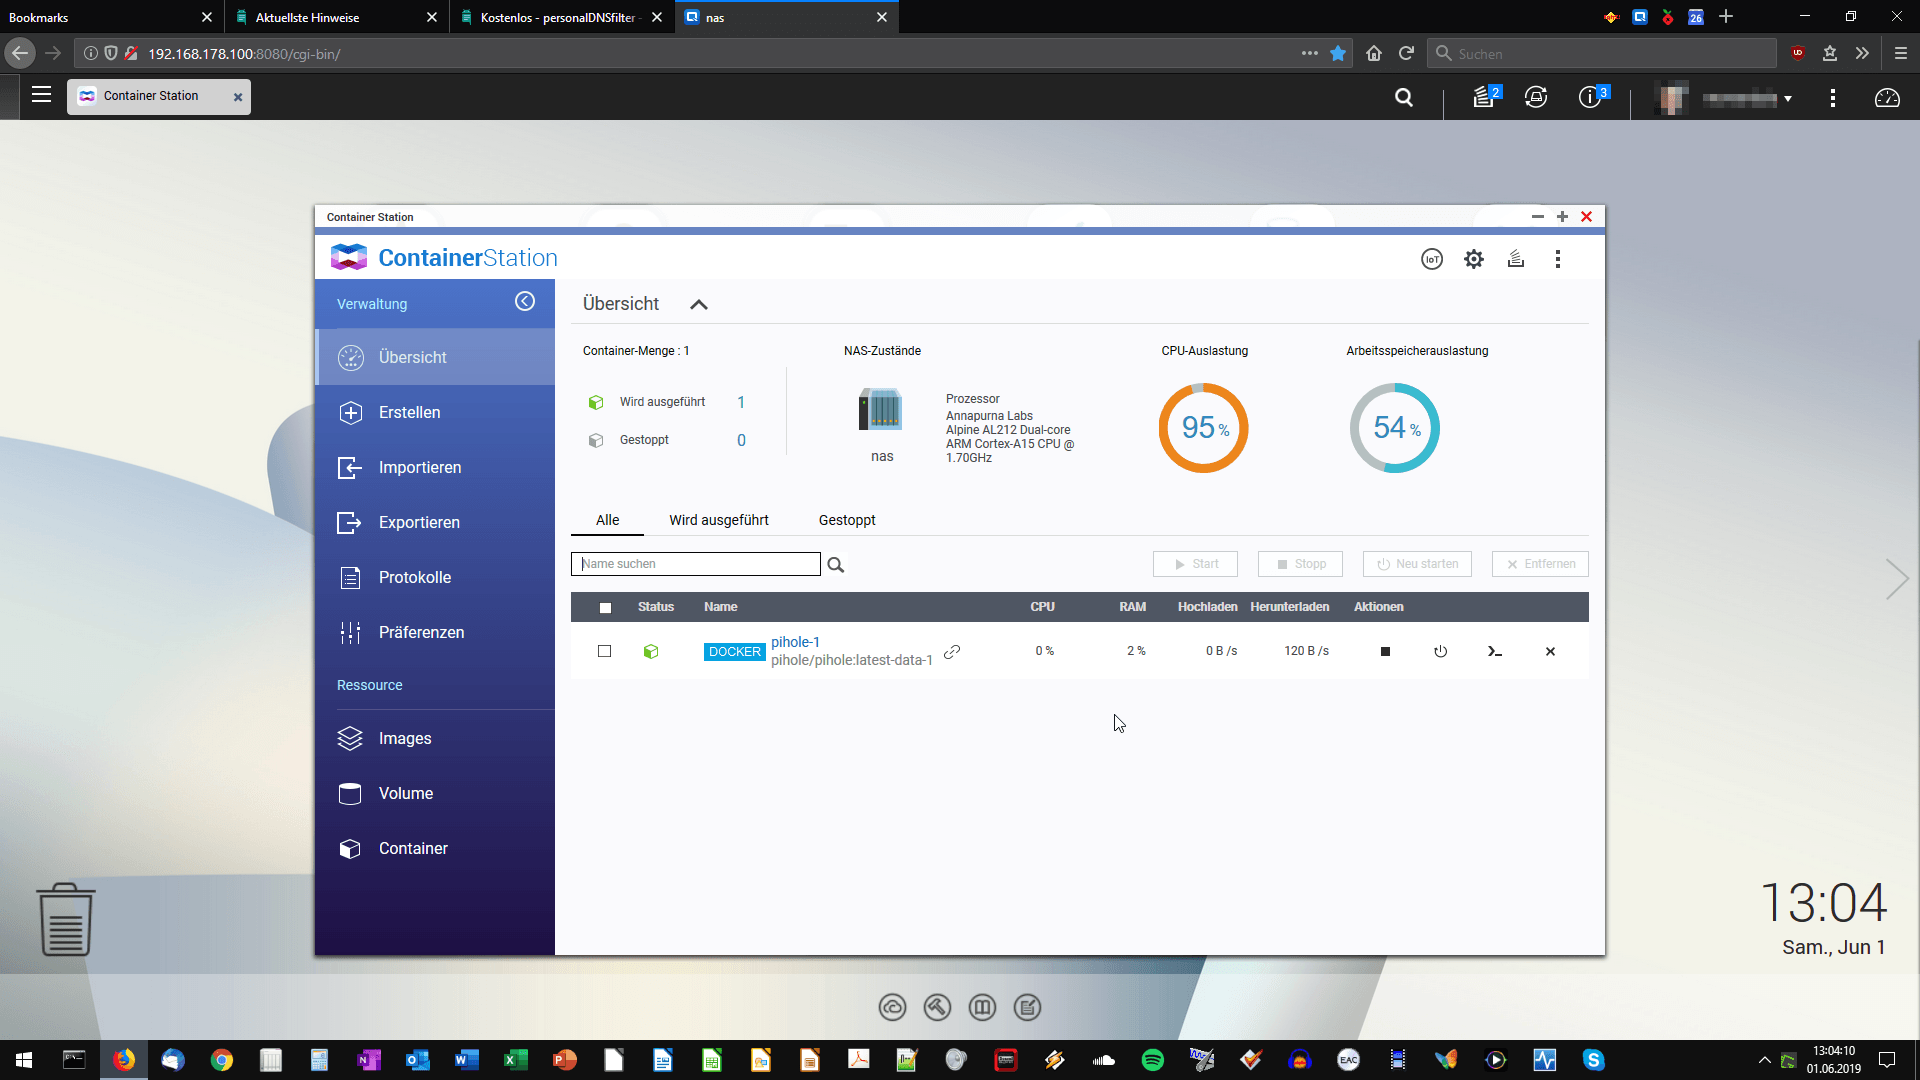The height and width of the screenshot is (1080, 1920).
Task: Switch to the Wird ausgeführt tab
Action: [719, 520]
